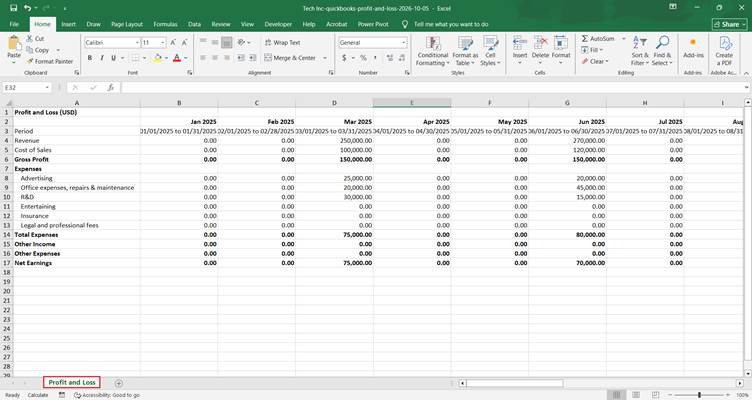
Task: Click the AutoSum sigma button
Action: (x=598, y=38)
